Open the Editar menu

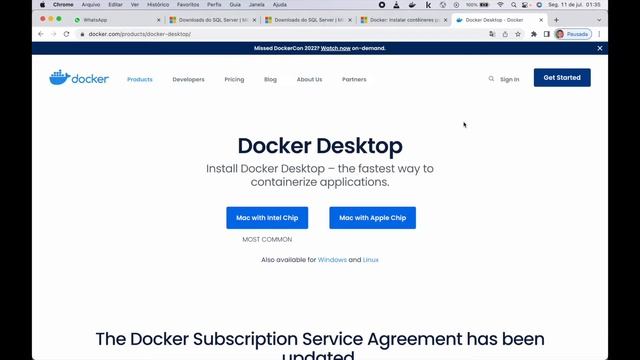pos(116,5)
